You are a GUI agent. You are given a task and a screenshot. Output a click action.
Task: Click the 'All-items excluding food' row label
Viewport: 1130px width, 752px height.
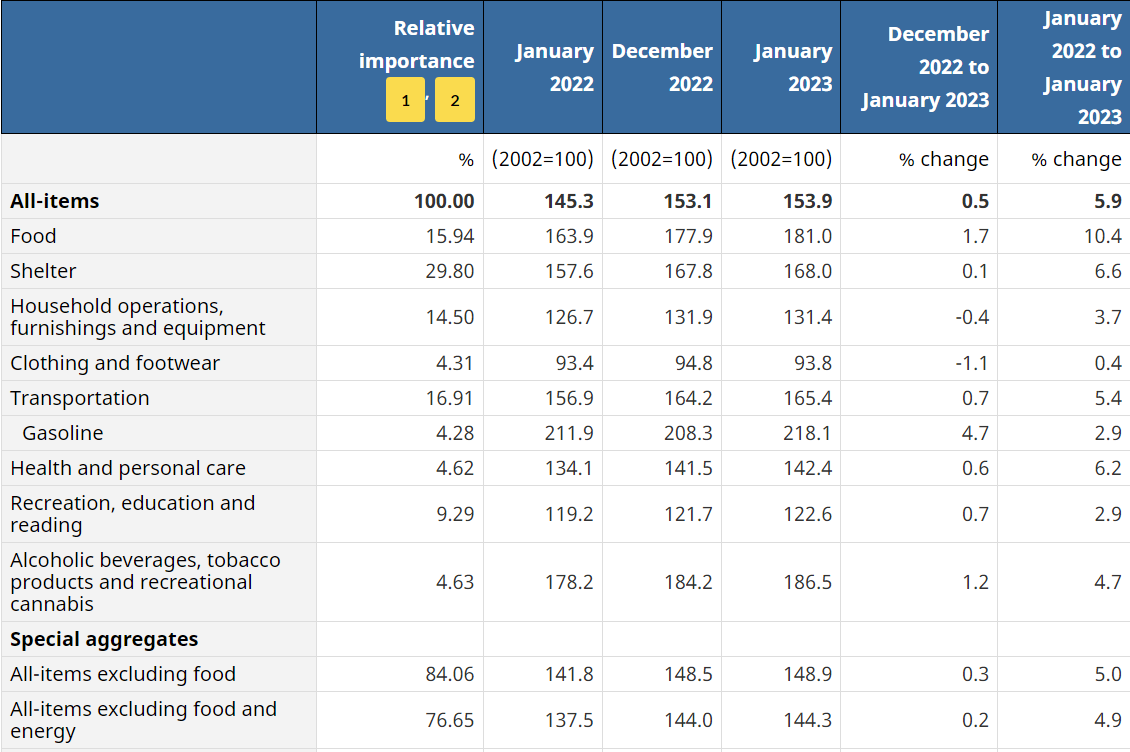pyautogui.click(x=123, y=674)
